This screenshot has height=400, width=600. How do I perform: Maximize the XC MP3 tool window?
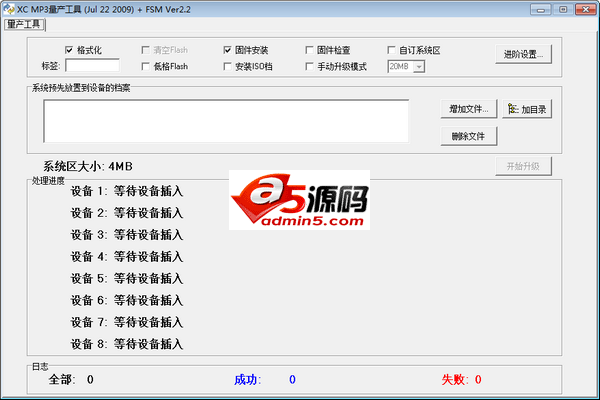pos(563,10)
